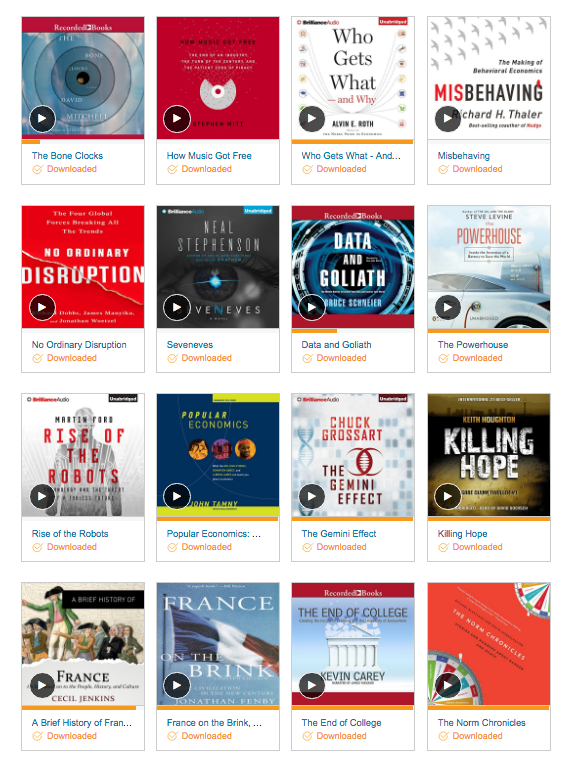Viewport: 561px width, 764px height.
Task: Play Rise of the Robots audiobook
Action: (x=42, y=497)
